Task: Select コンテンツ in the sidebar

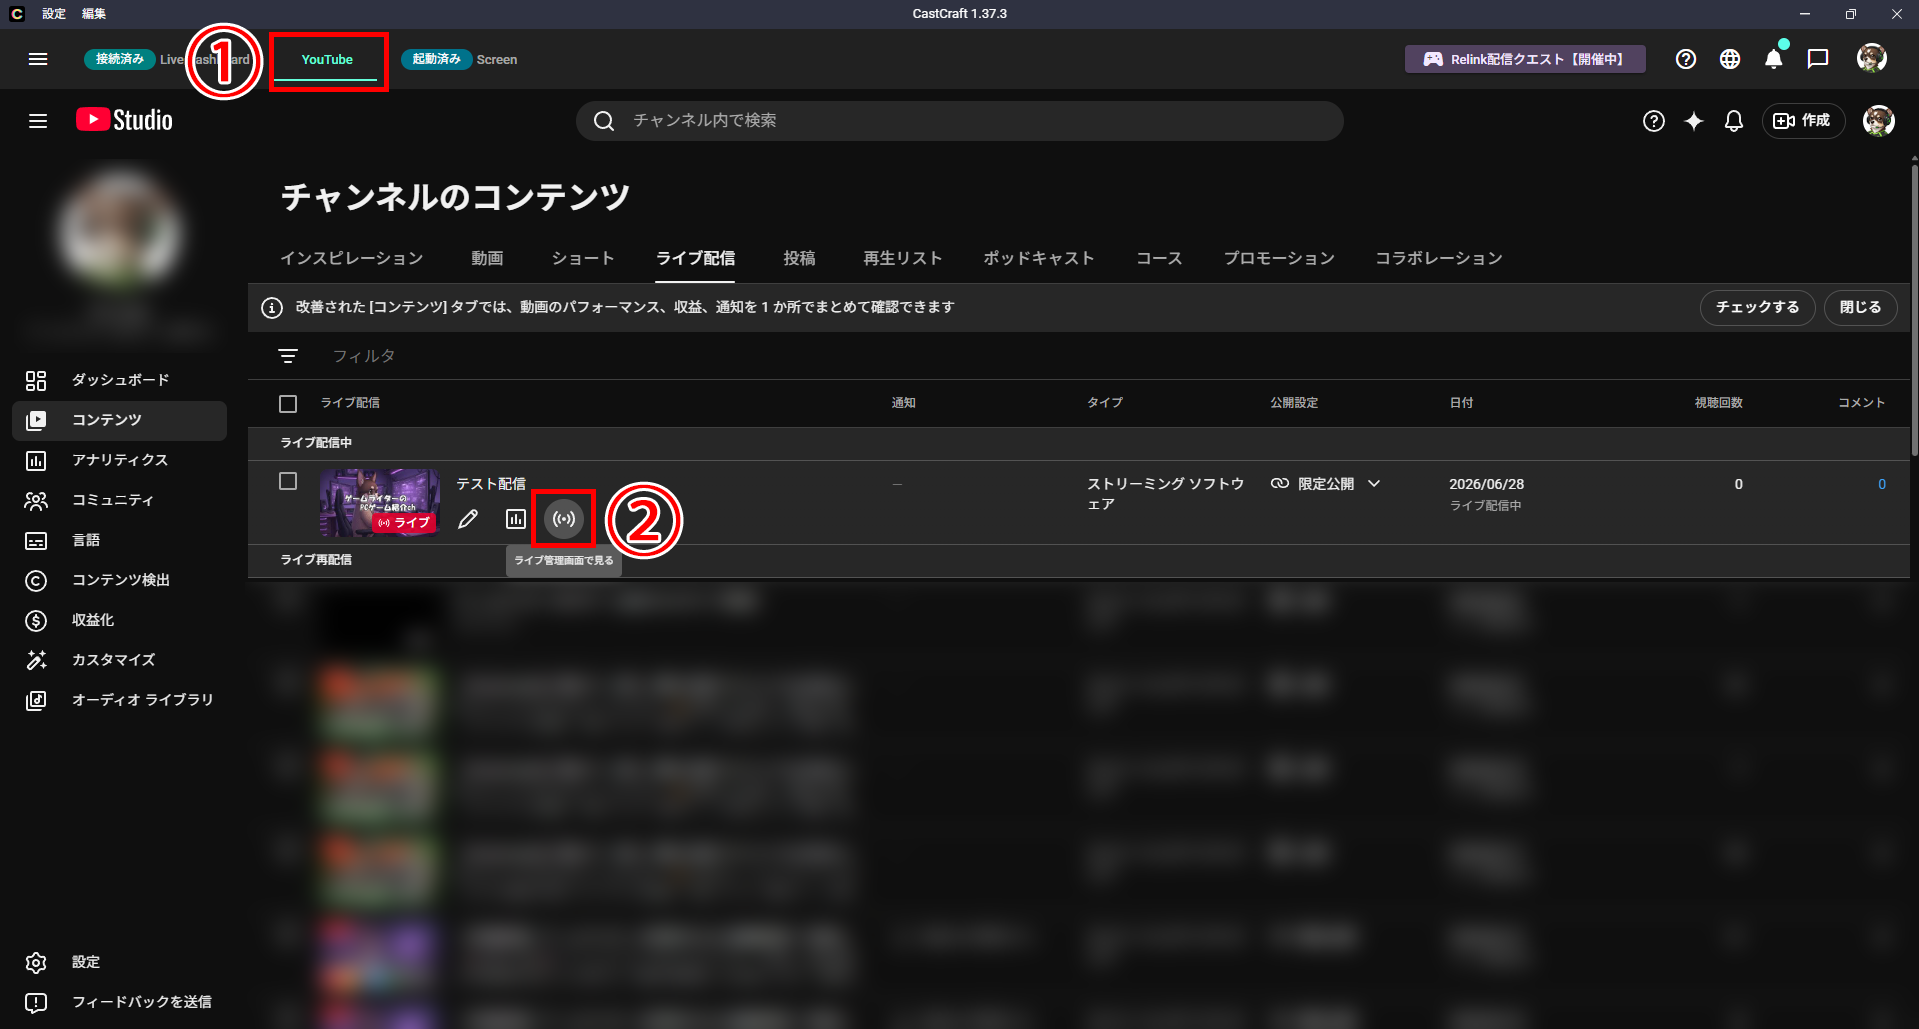Action: coord(119,420)
